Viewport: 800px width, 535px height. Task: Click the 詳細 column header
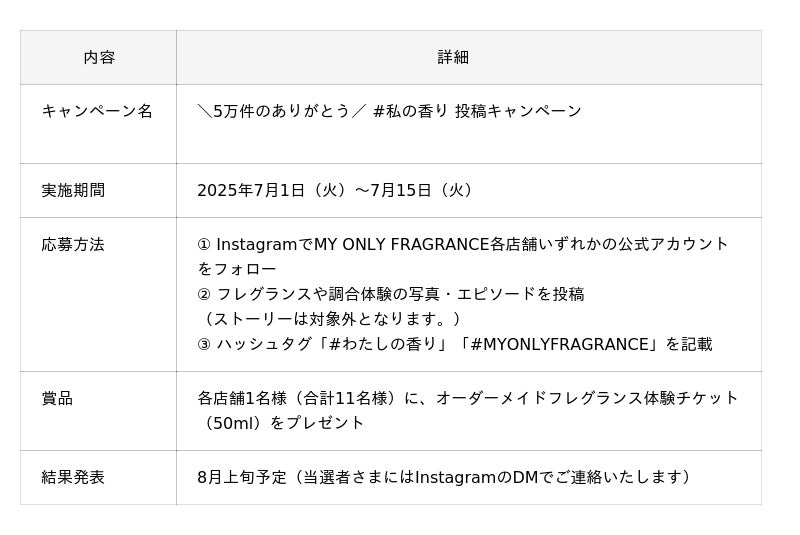tap(452, 57)
